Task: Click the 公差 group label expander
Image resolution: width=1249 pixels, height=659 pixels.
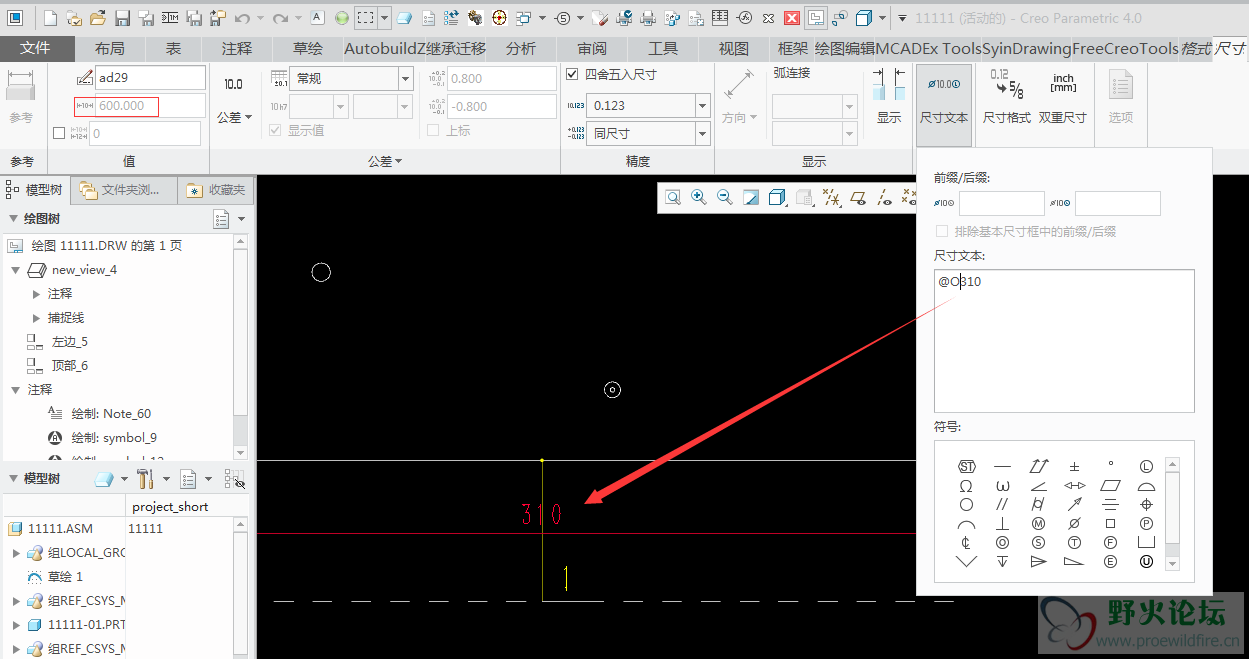Action: (385, 161)
